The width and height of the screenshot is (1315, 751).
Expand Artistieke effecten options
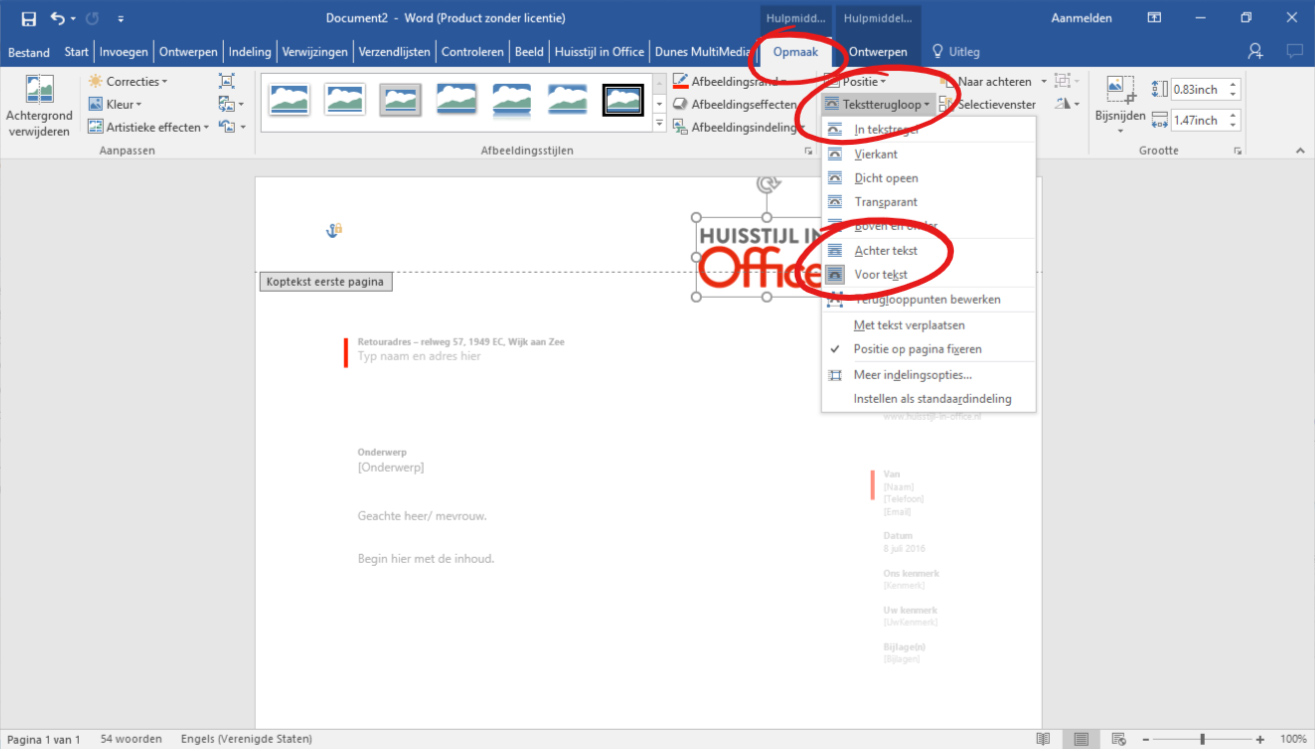click(148, 127)
